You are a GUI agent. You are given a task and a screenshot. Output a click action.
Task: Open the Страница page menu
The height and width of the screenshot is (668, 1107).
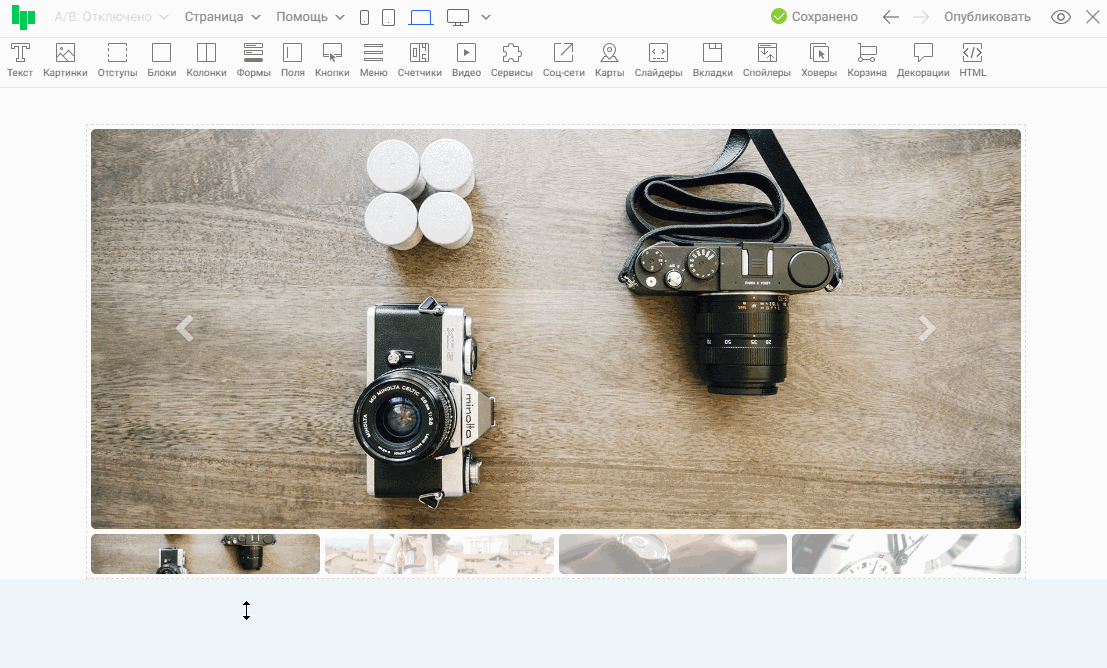[222, 17]
